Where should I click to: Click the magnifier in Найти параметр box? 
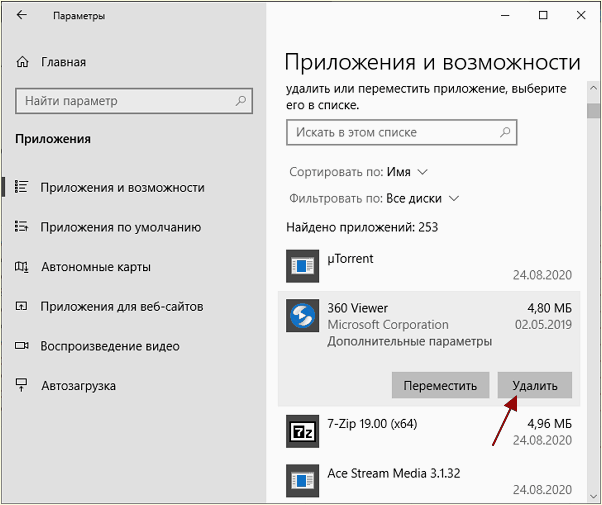[241, 101]
